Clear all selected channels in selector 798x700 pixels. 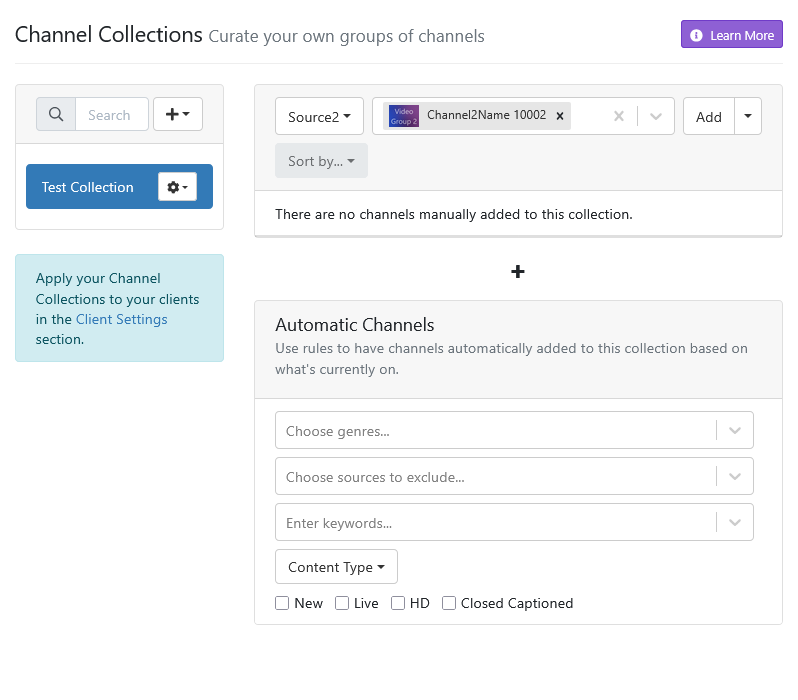pos(618,116)
